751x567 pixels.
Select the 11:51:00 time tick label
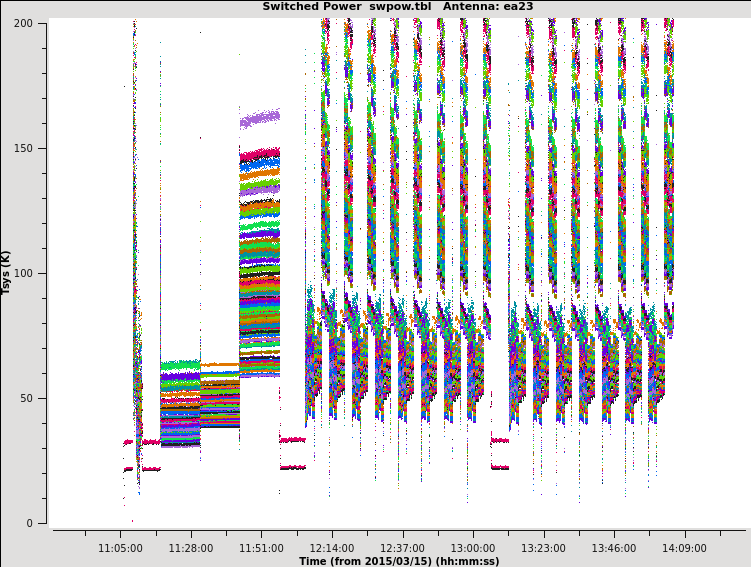[261, 548]
